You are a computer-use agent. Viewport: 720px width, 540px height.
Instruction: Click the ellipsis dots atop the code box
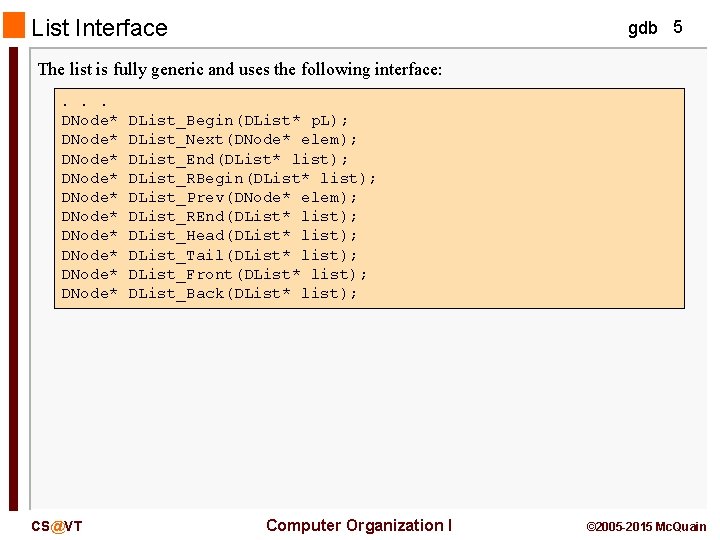pyautogui.click(x=84, y=105)
